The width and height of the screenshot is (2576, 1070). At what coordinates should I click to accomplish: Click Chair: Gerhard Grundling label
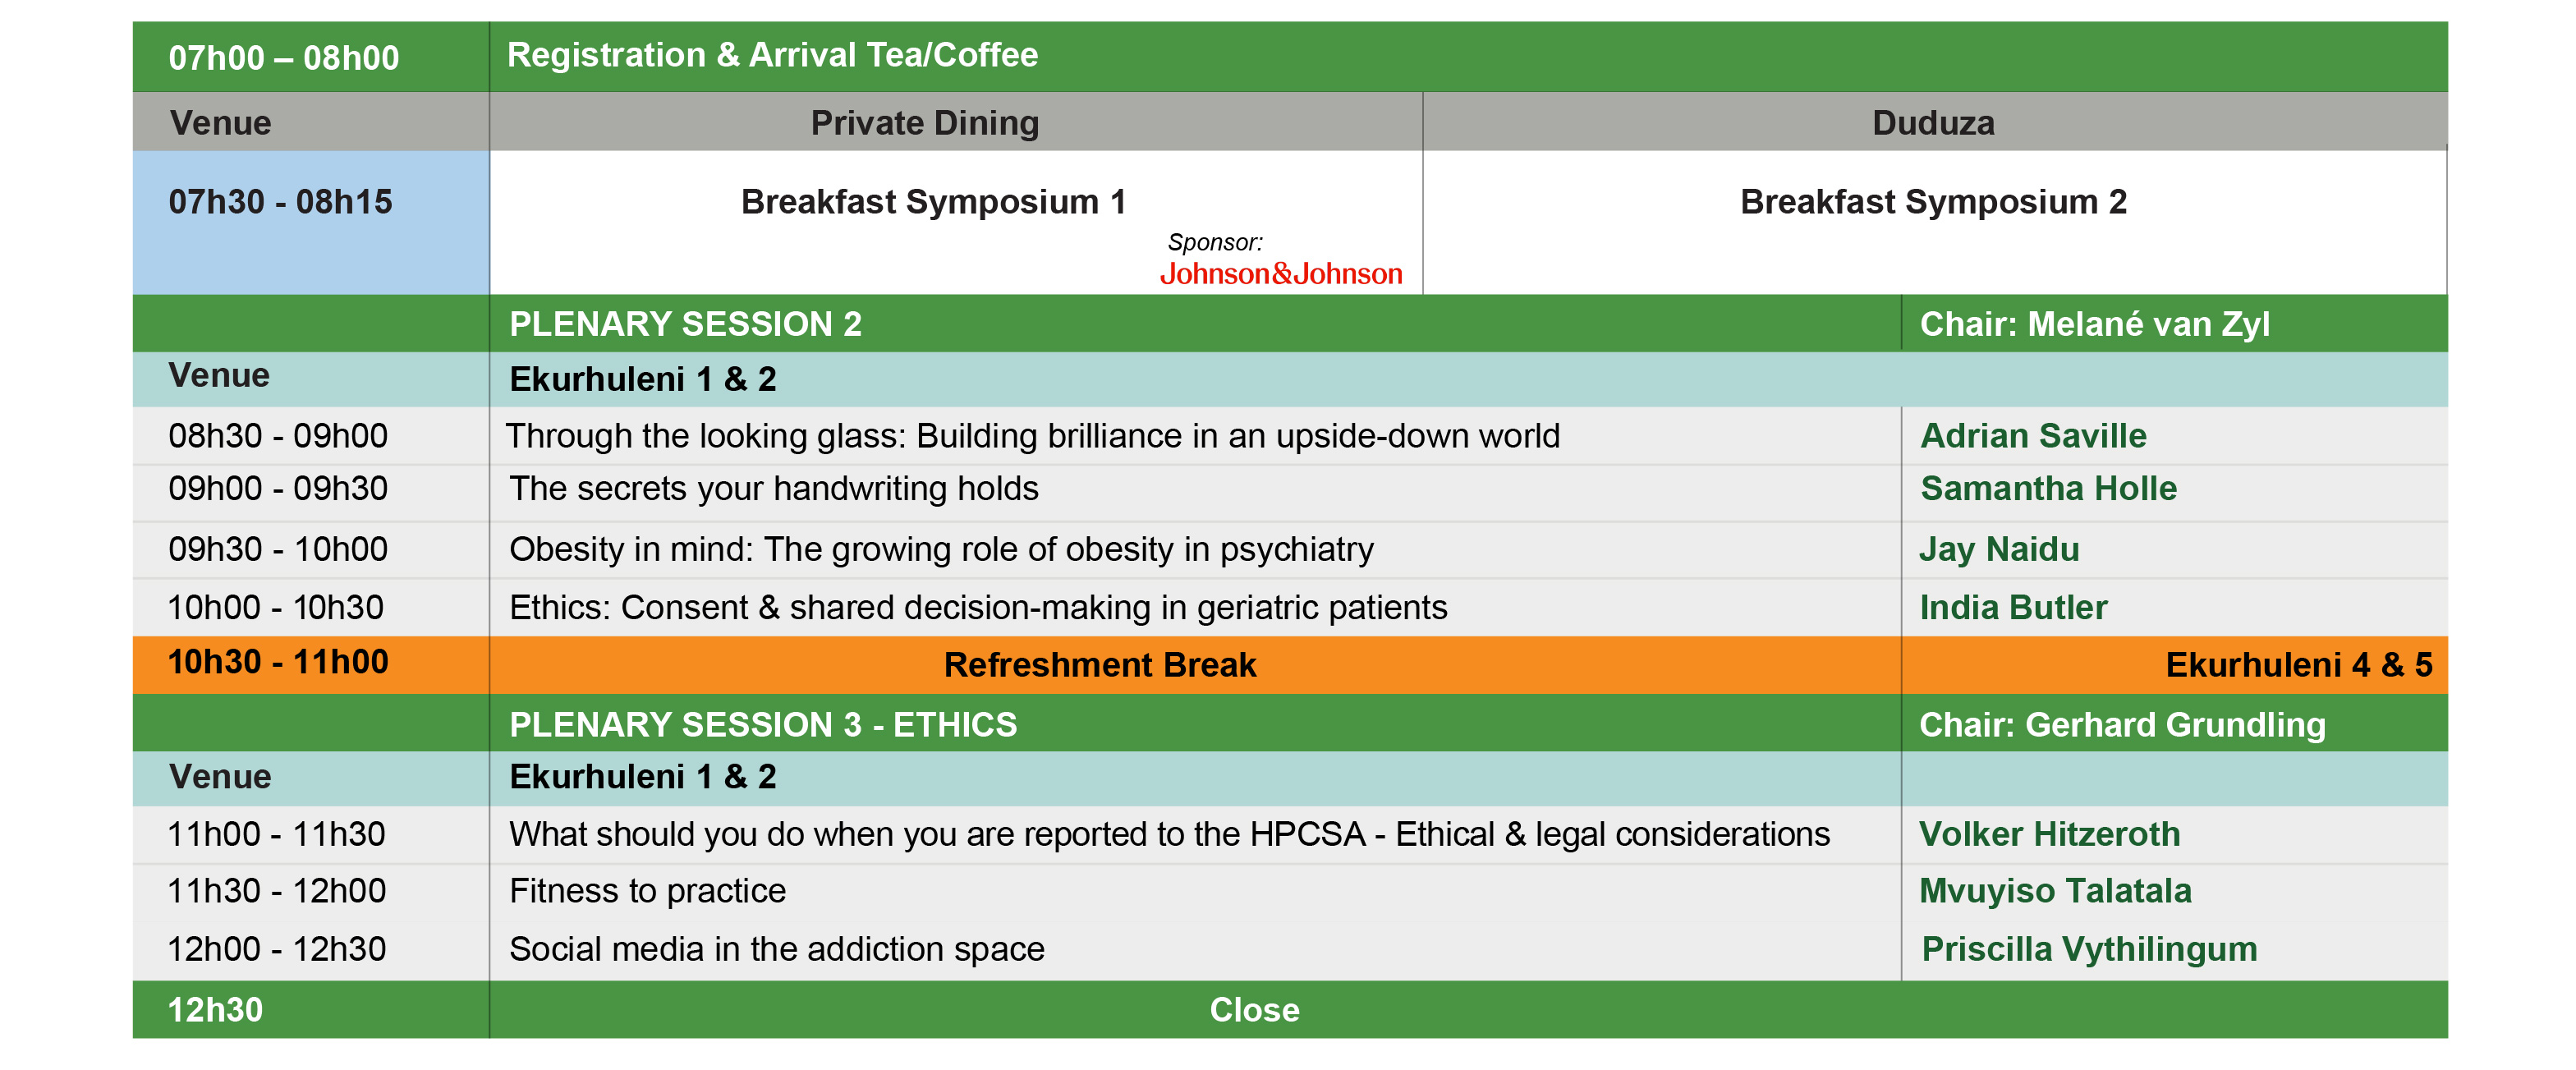pos(2122,725)
